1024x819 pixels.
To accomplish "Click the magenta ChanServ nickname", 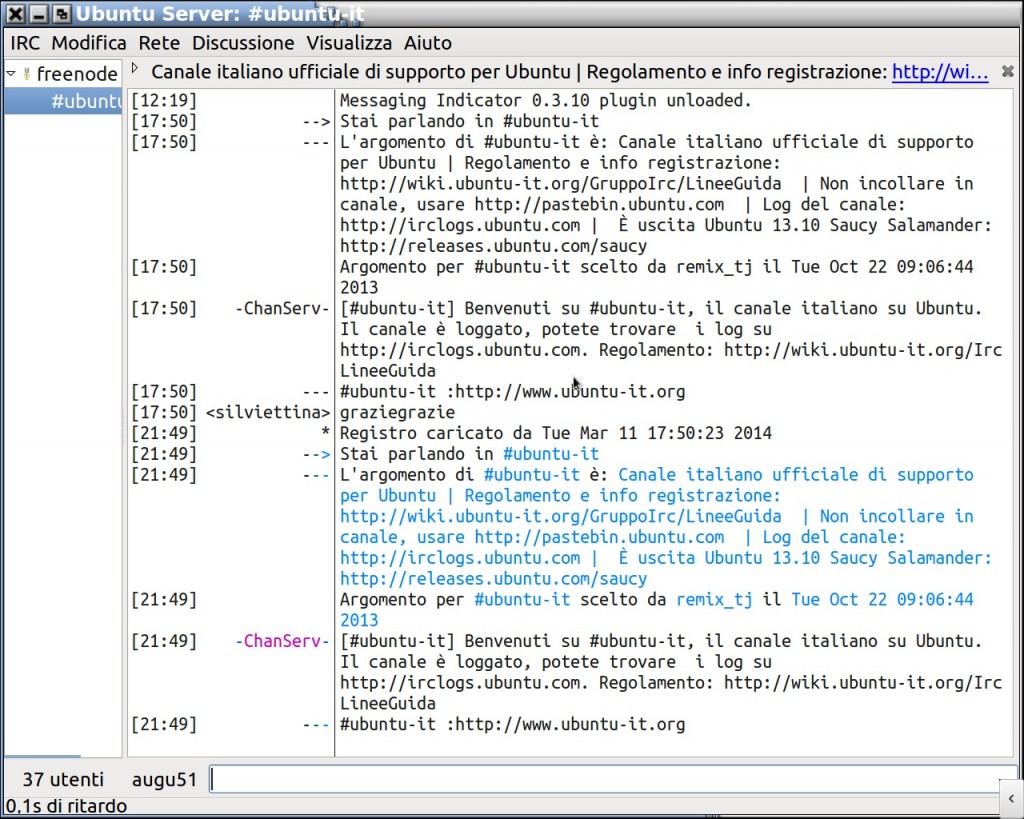I will coord(282,641).
